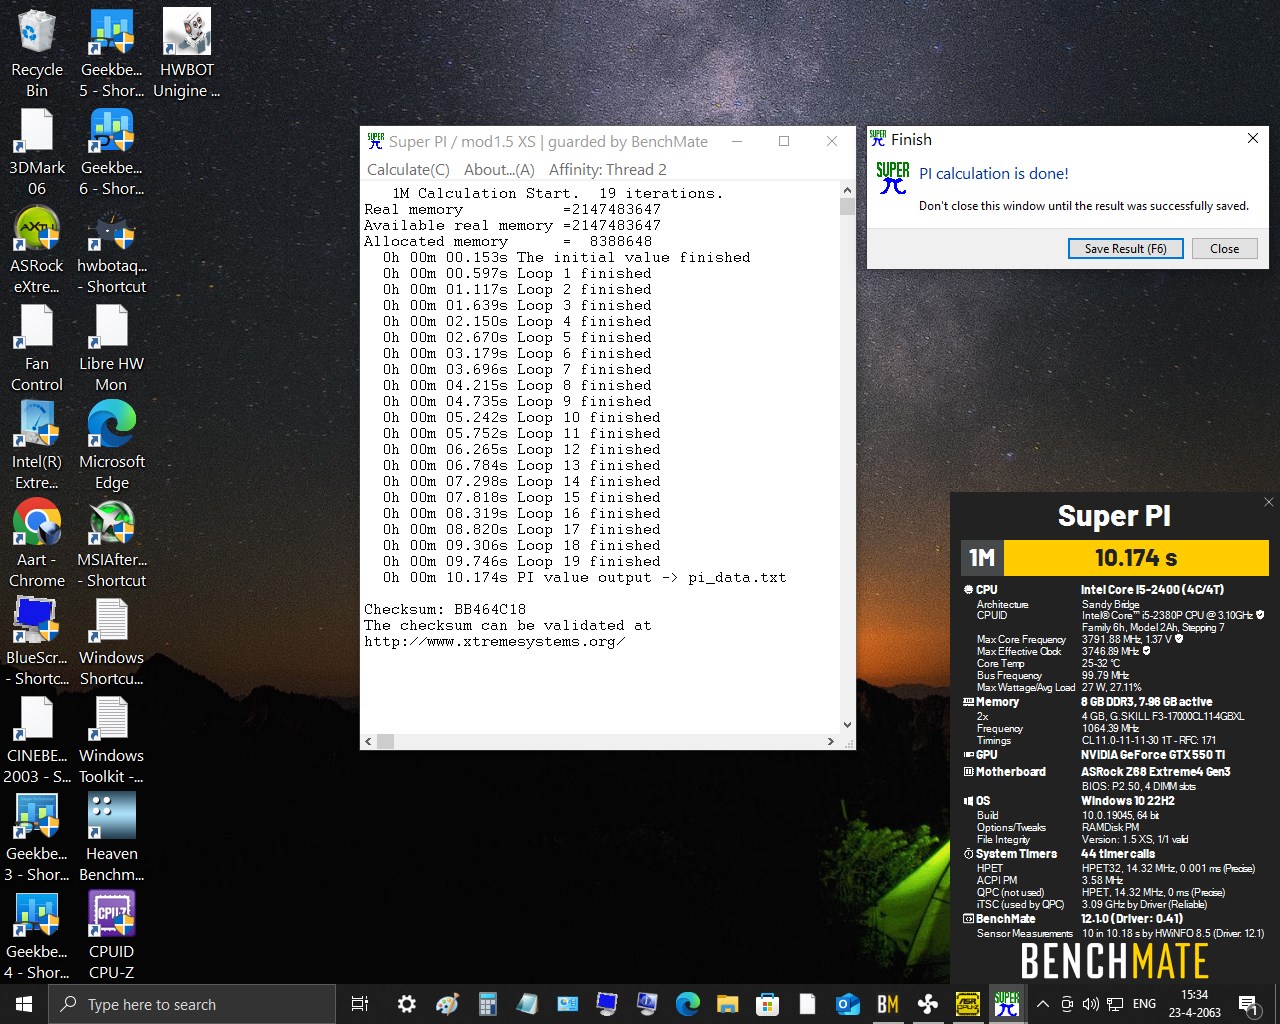This screenshot has width=1280, height=1024.
Task: Click the taskbar search box
Action: coord(192,1004)
